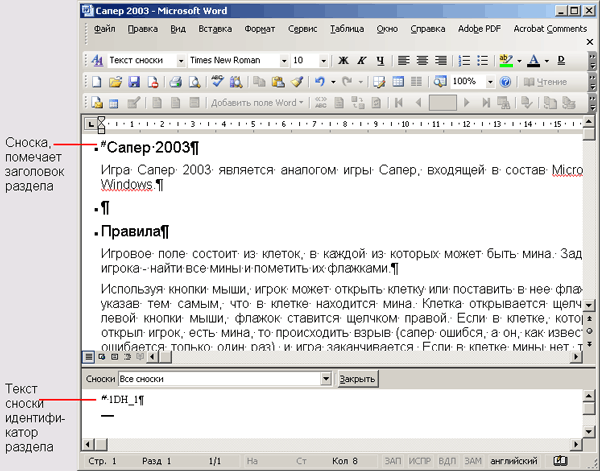
Task: Expand the formatting toolbar options chevron
Action: coord(592,60)
